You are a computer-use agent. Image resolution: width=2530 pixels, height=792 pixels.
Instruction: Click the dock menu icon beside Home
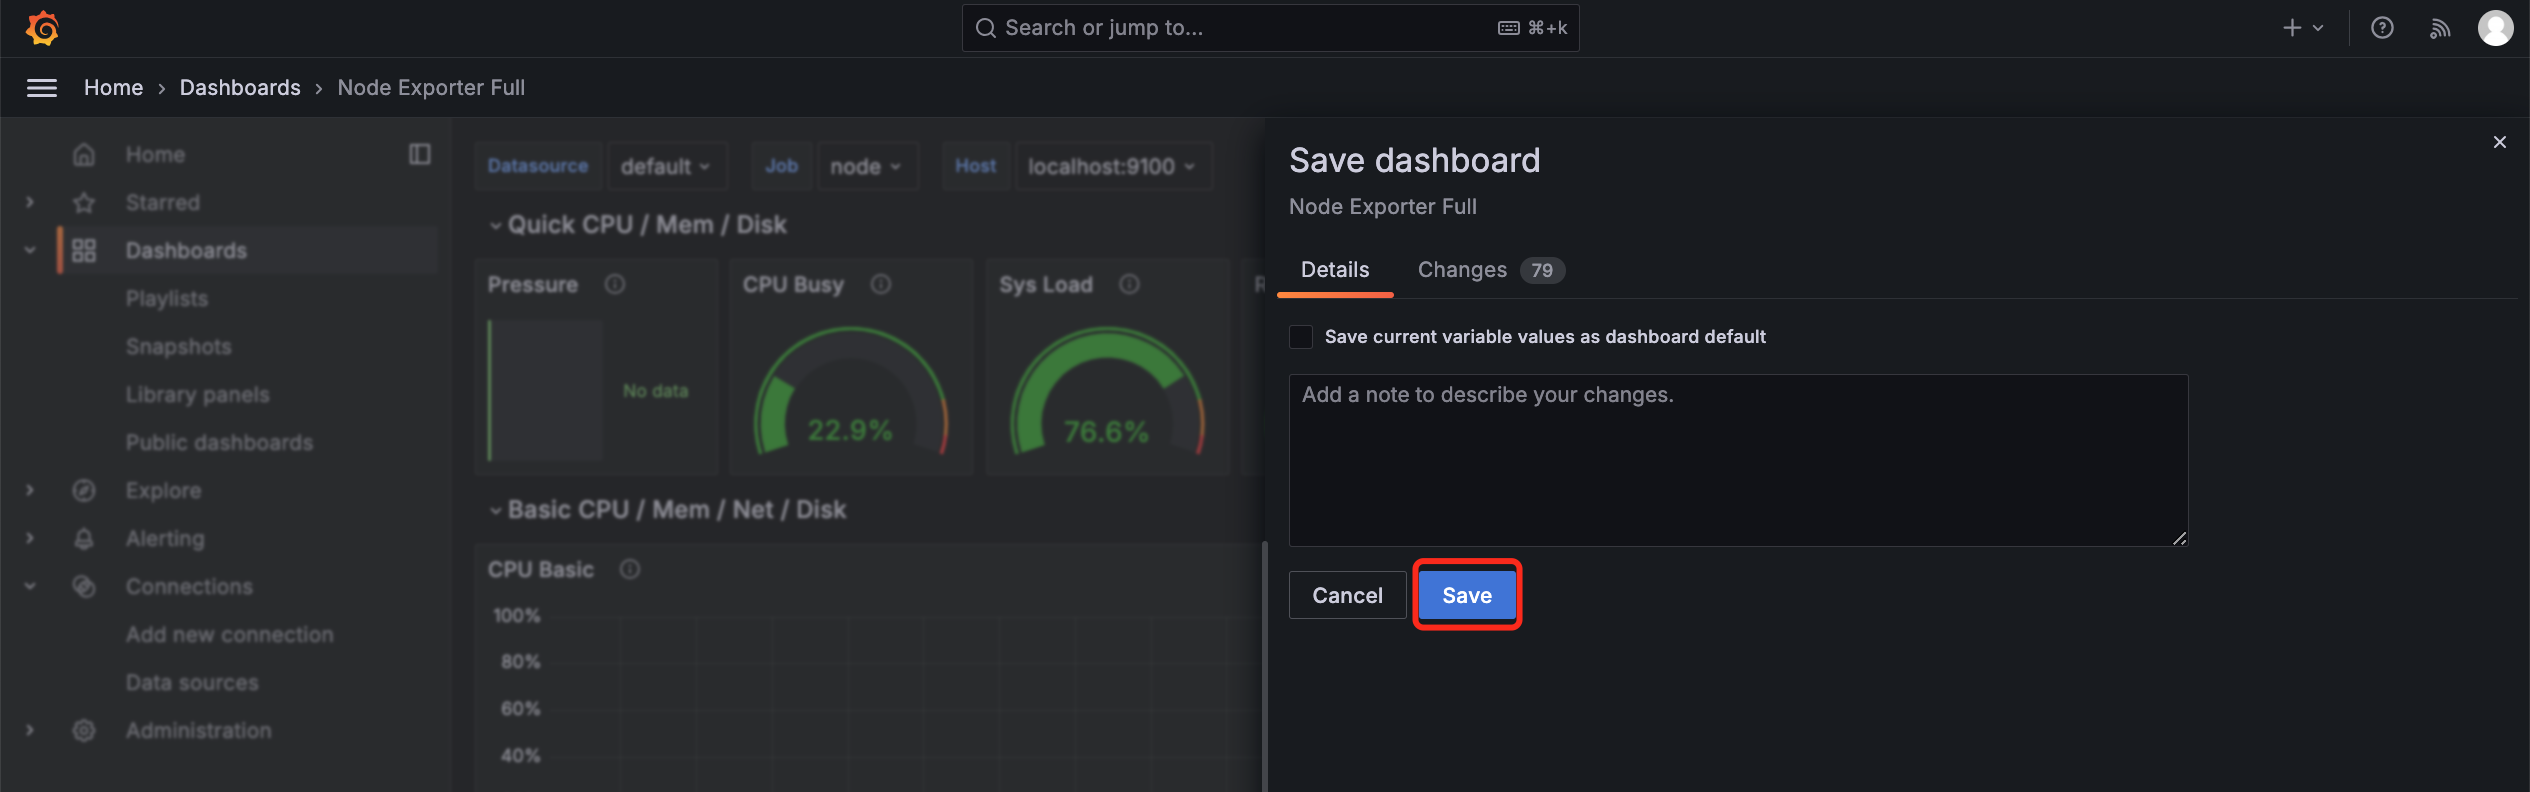click(420, 154)
